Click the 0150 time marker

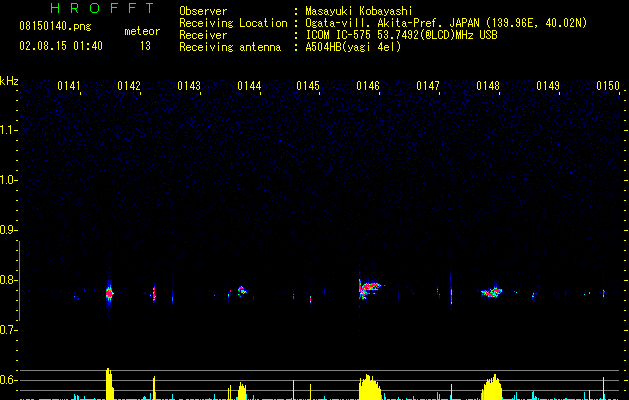point(608,86)
